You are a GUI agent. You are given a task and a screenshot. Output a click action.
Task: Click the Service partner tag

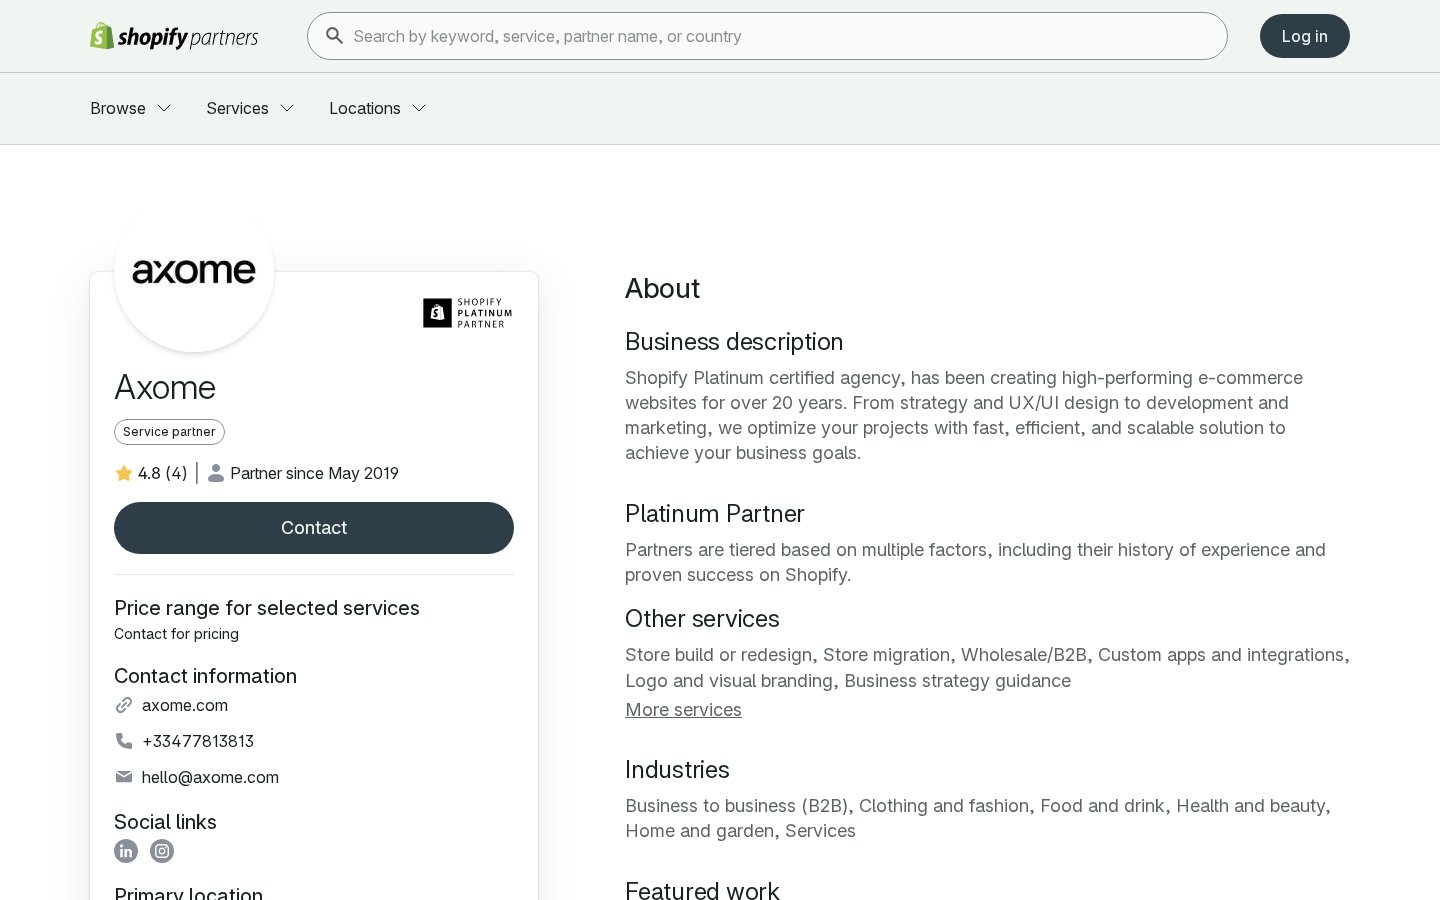[x=169, y=432]
